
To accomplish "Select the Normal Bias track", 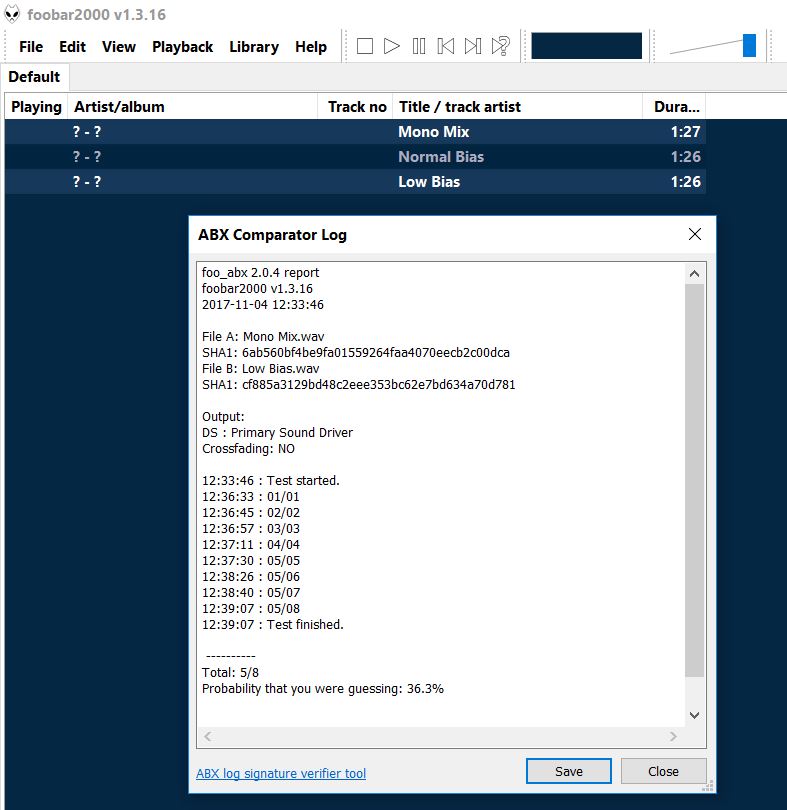I will tap(356, 157).
